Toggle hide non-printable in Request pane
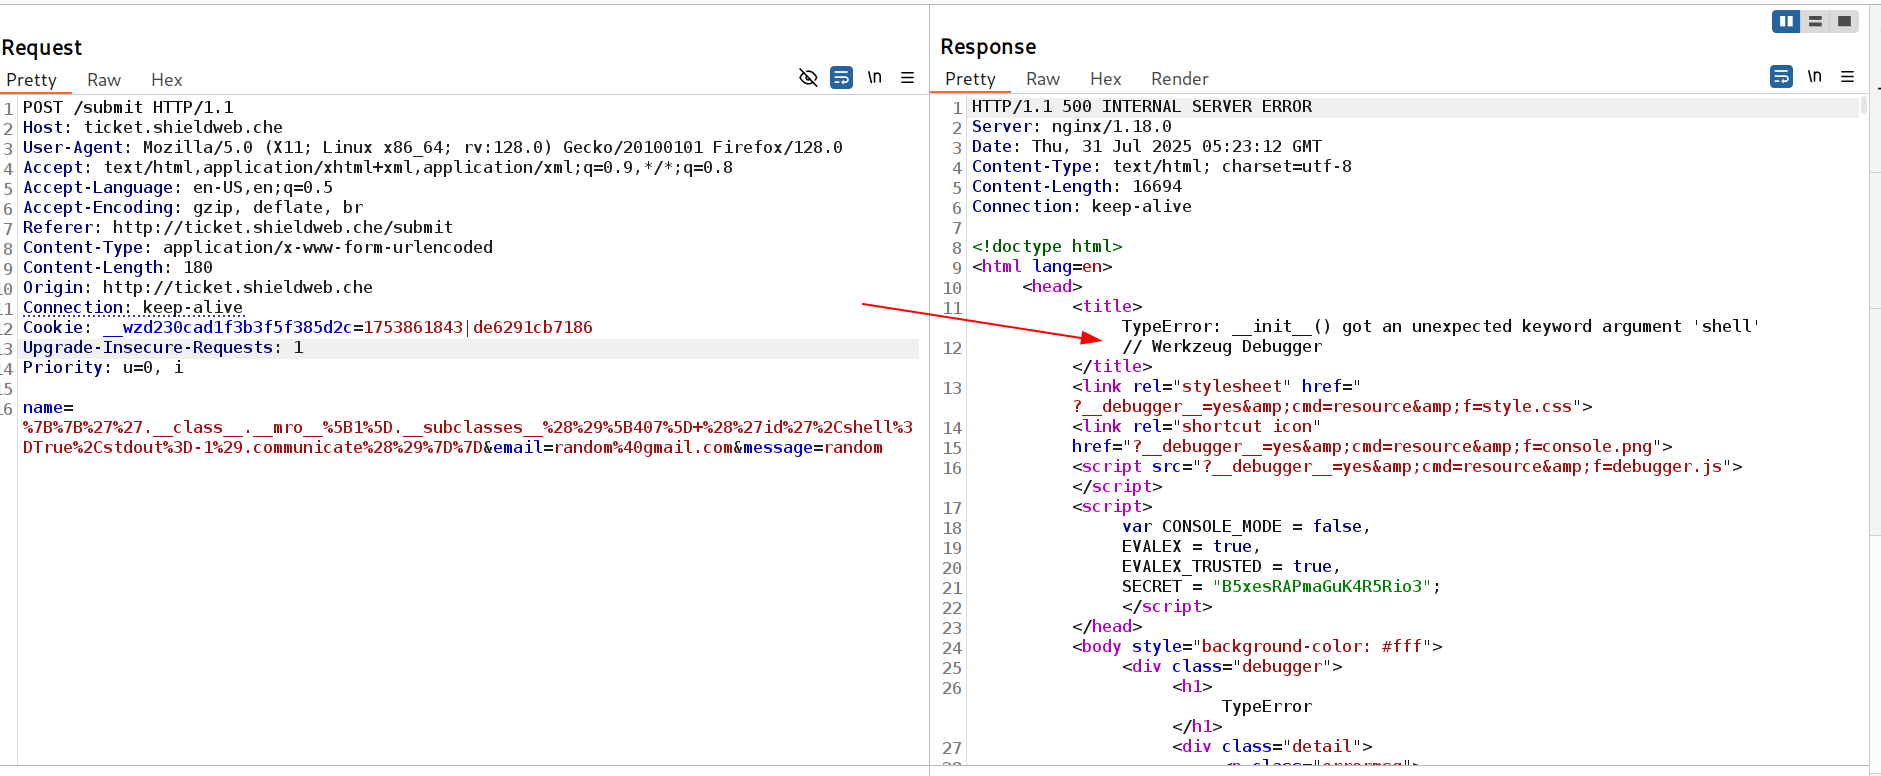Viewport: 1881px width, 776px height. (x=808, y=78)
